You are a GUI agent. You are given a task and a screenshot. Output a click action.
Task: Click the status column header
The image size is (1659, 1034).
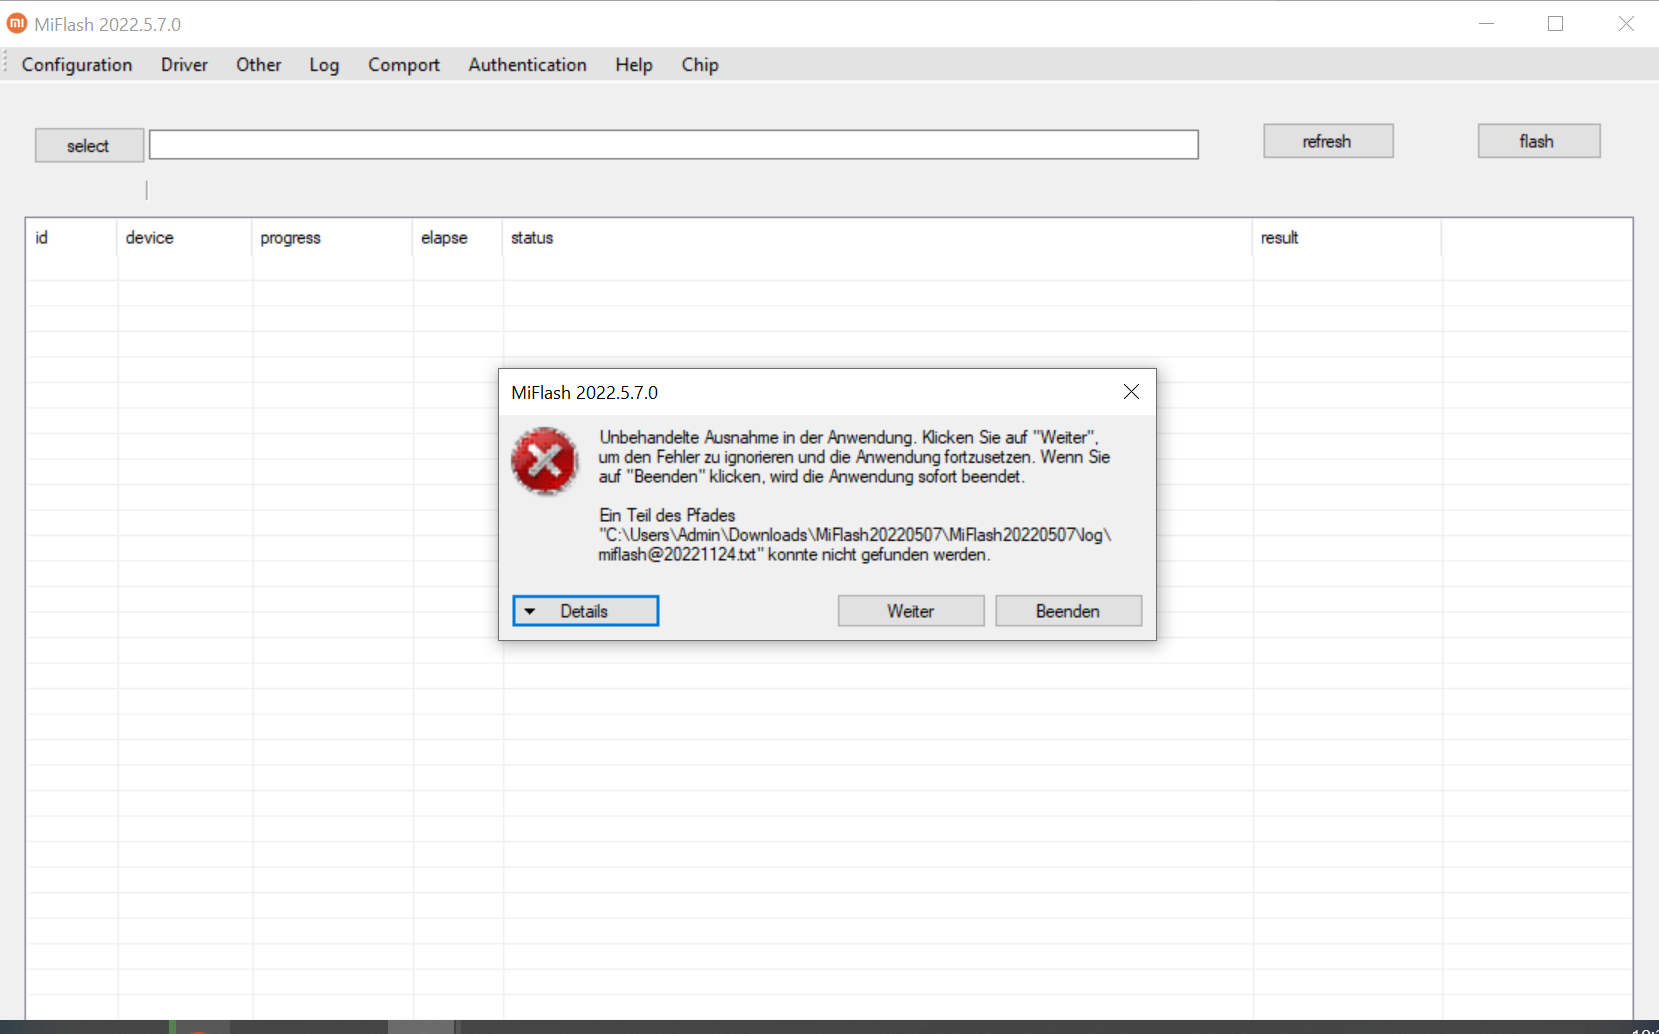coord(532,238)
